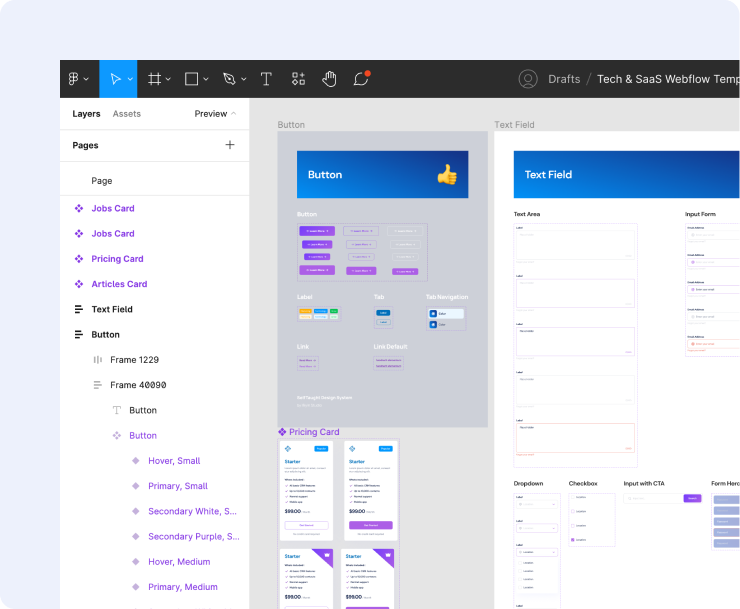The width and height of the screenshot is (740, 609).
Task: Open the Drafts breadcrumb link
Action: [564, 79]
